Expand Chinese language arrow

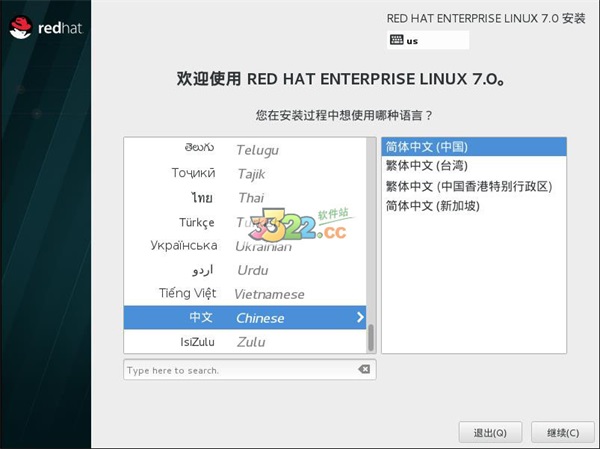pyautogui.click(x=360, y=317)
